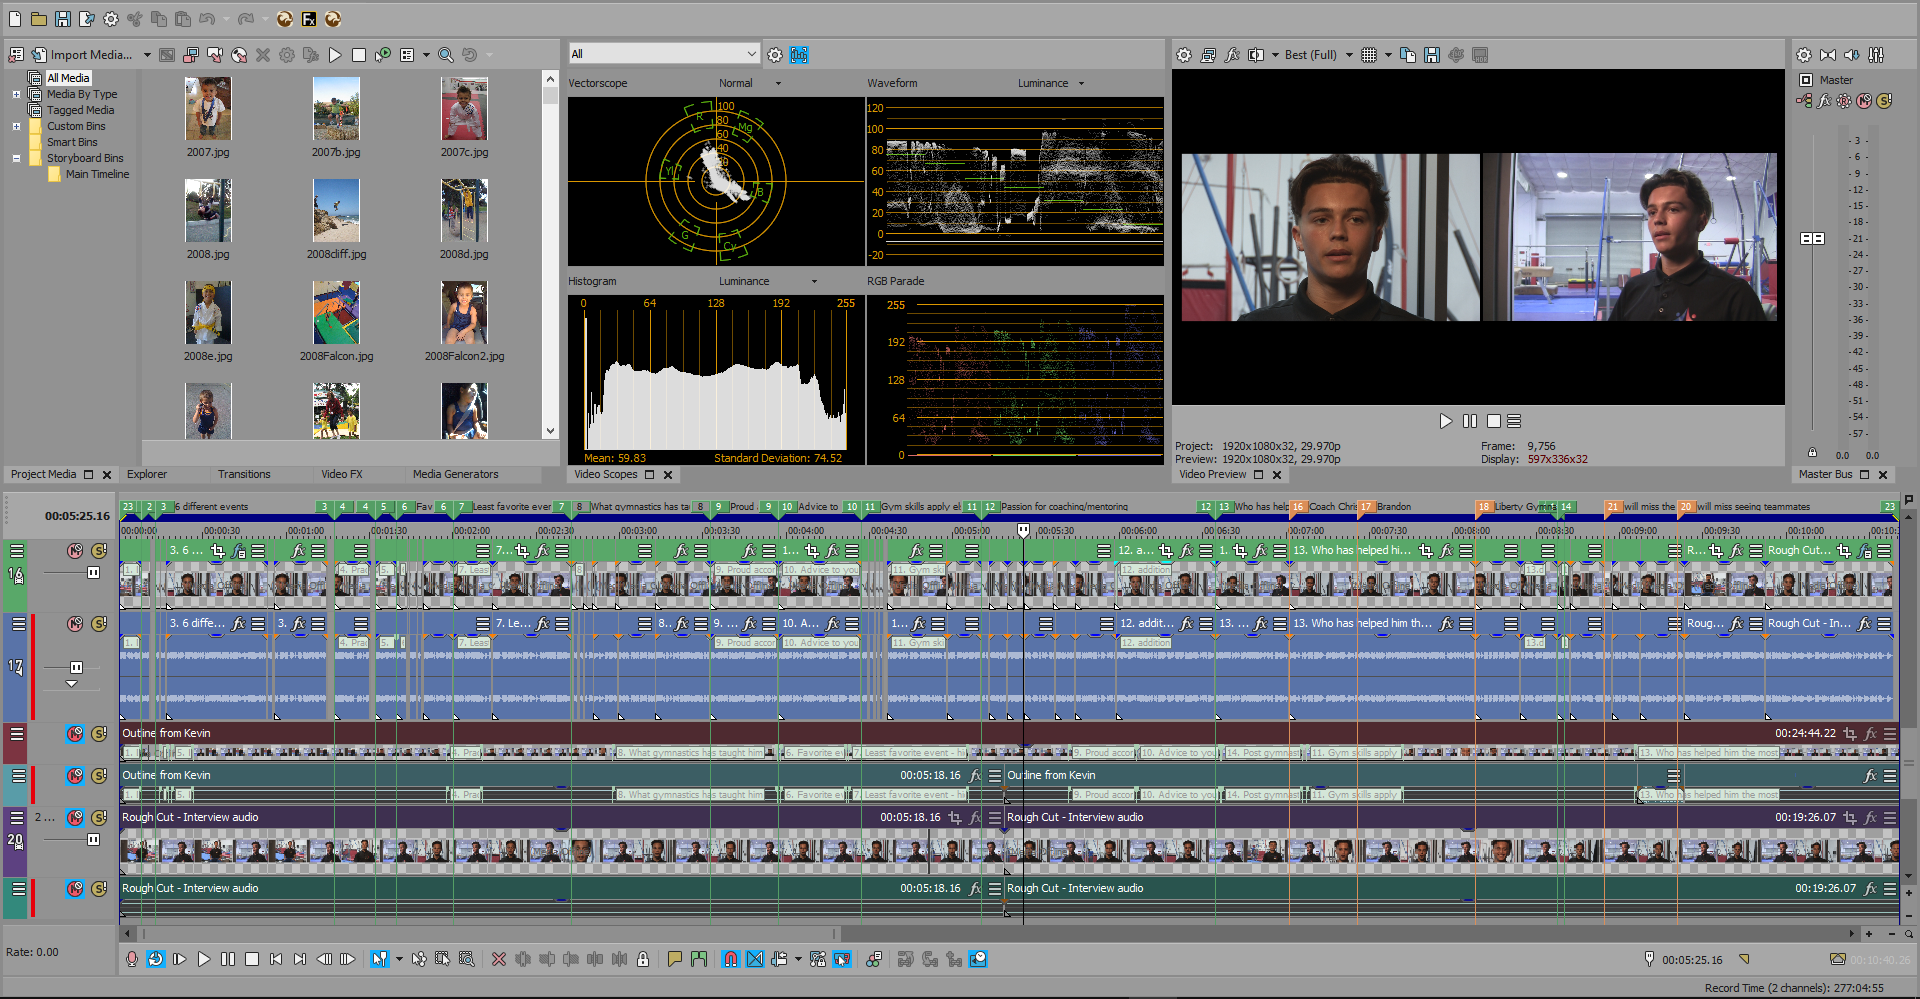The height and width of the screenshot is (999, 1920).
Task: Mute the Master bus
Action: [x=1864, y=101]
